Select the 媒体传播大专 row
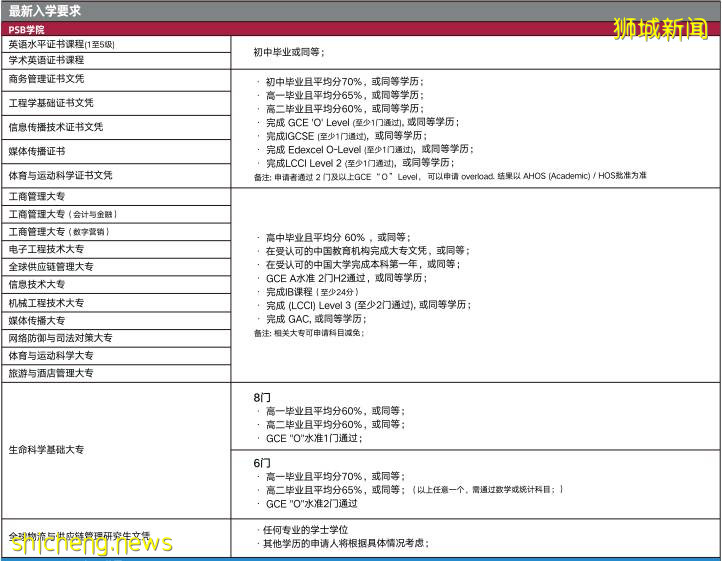 [x=116, y=321]
